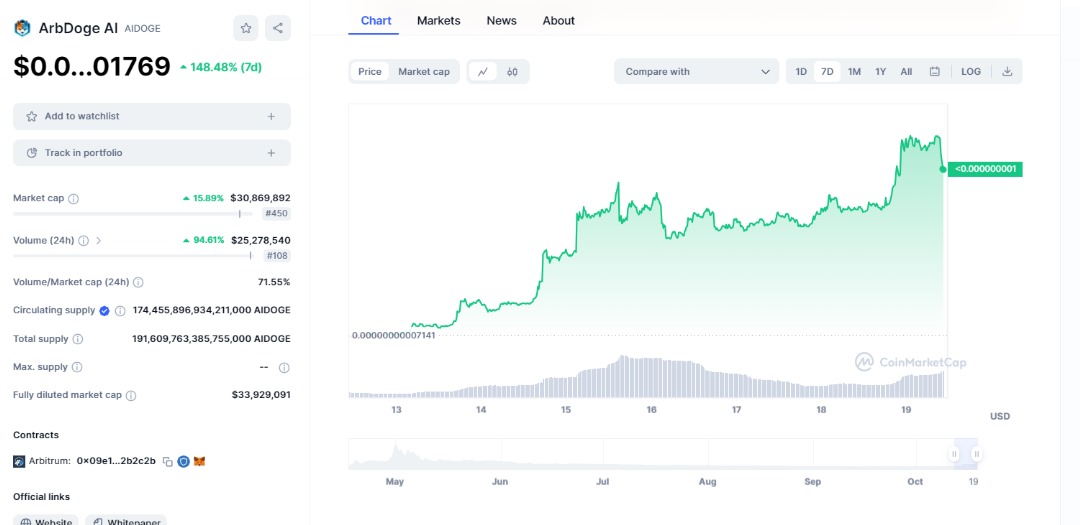Open the Whitepaper link
Image resolution: width=1080 pixels, height=525 pixels.
(x=126, y=520)
